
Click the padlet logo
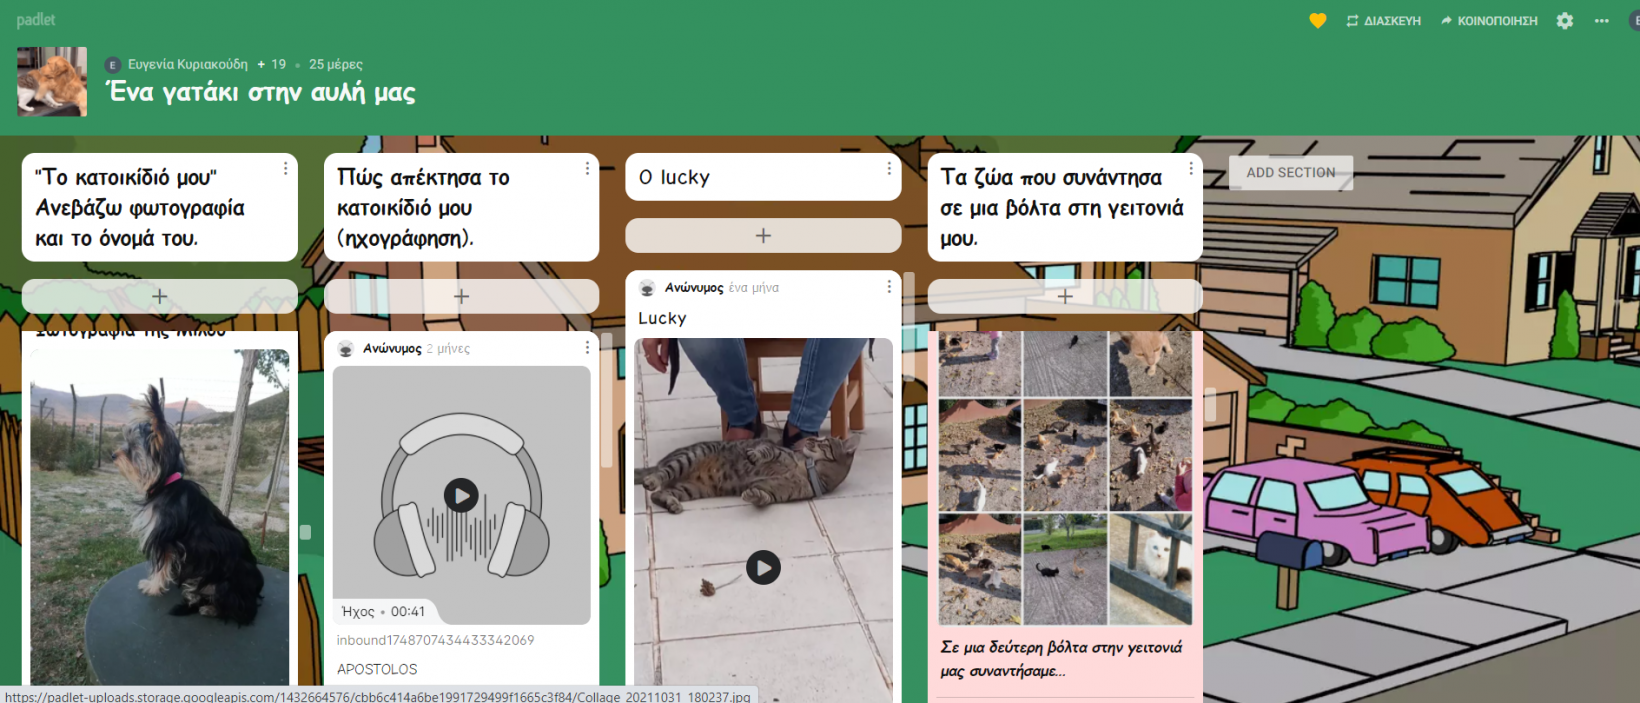[x=36, y=20]
